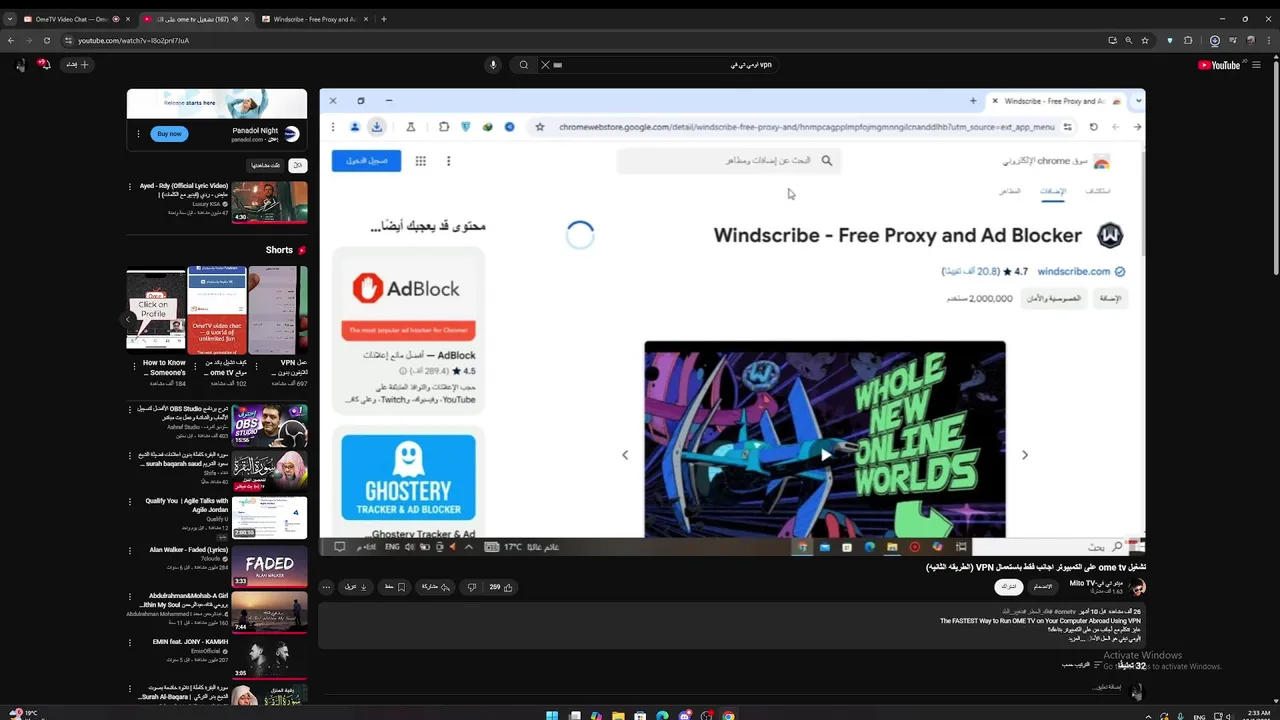Click the play button on the Windscribe preview
This screenshot has width=1280, height=720.
[x=825, y=455]
